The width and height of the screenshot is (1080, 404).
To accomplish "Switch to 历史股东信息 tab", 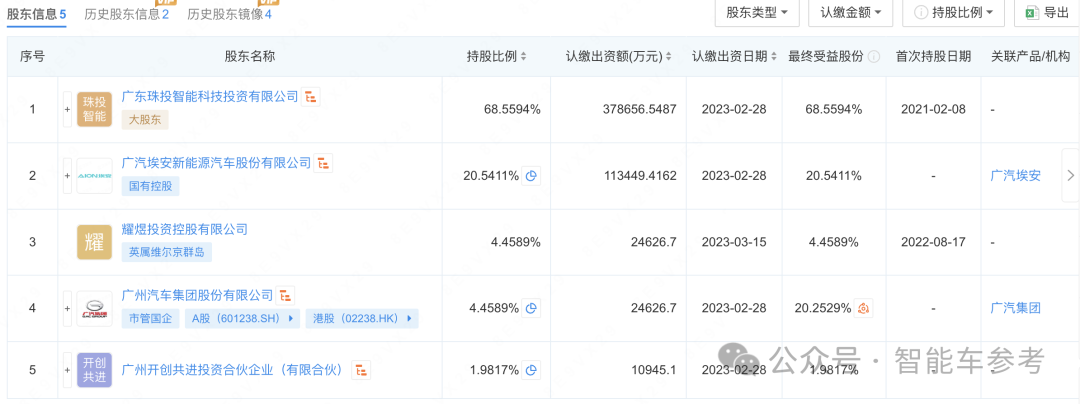I will [x=127, y=13].
